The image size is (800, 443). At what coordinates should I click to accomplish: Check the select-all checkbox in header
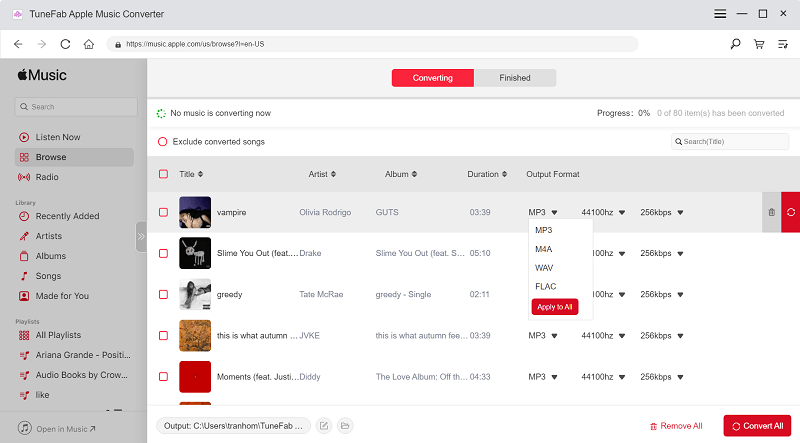(x=164, y=174)
